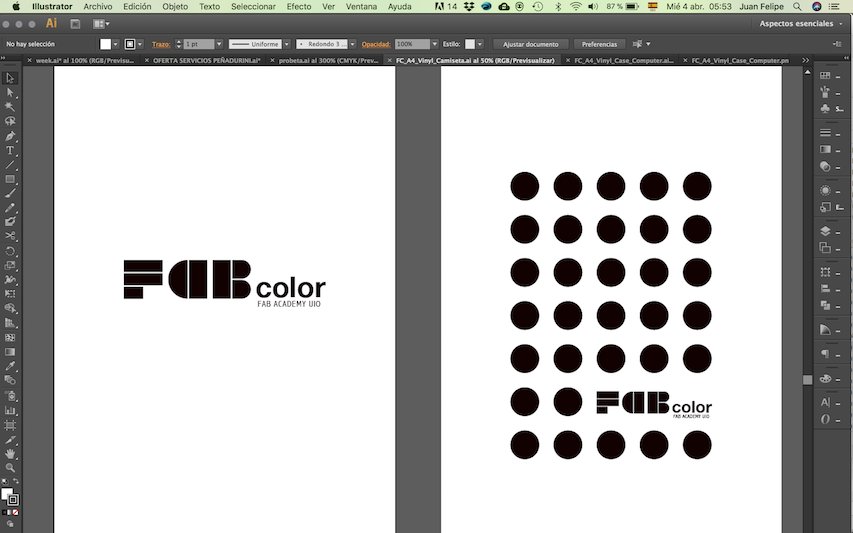The width and height of the screenshot is (853, 533).
Task: Open arrange documents dropdown in app bar
Action: 101,24
